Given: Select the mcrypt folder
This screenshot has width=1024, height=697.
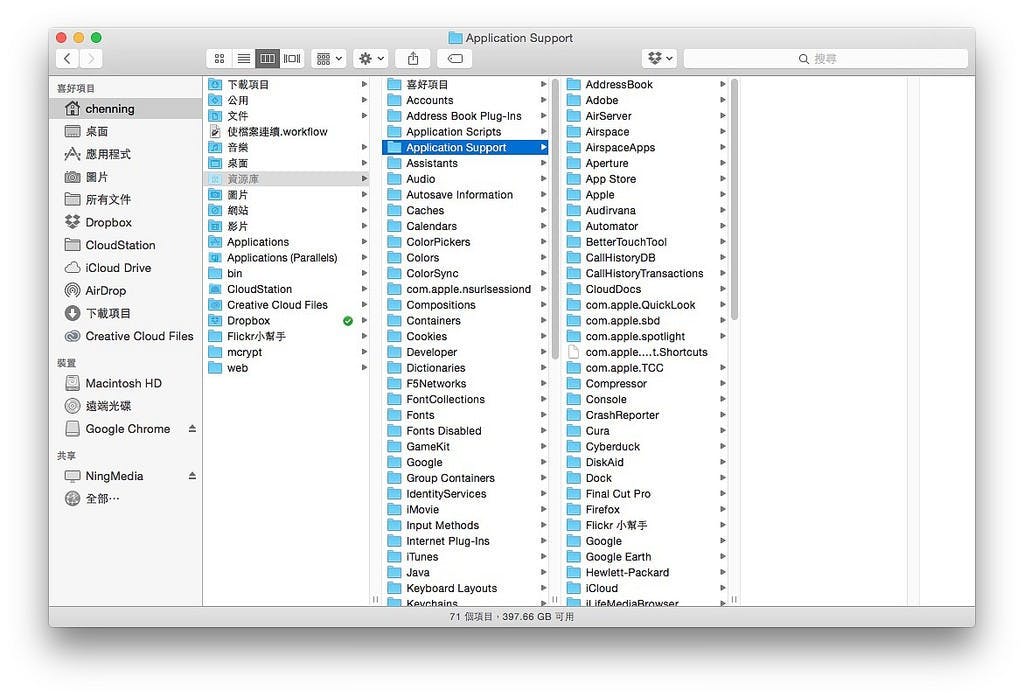Looking at the screenshot, I should 287,352.
